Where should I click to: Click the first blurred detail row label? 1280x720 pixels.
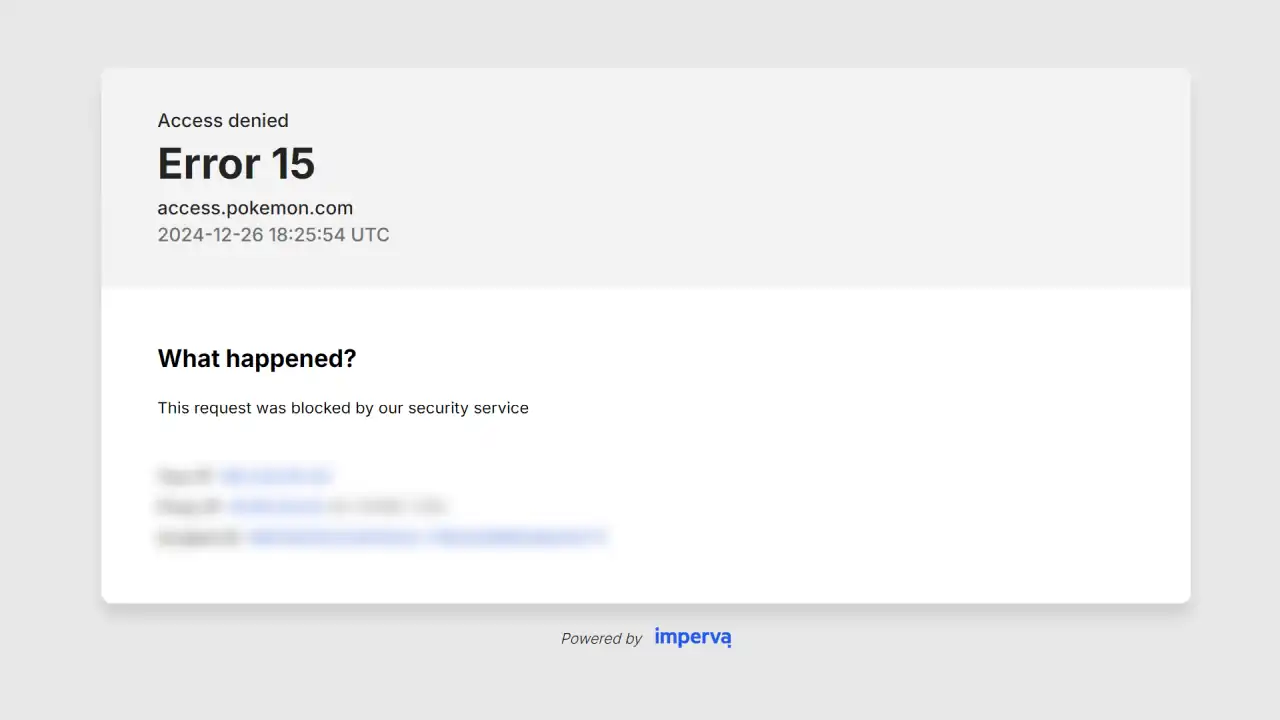pyautogui.click(x=186, y=475)
